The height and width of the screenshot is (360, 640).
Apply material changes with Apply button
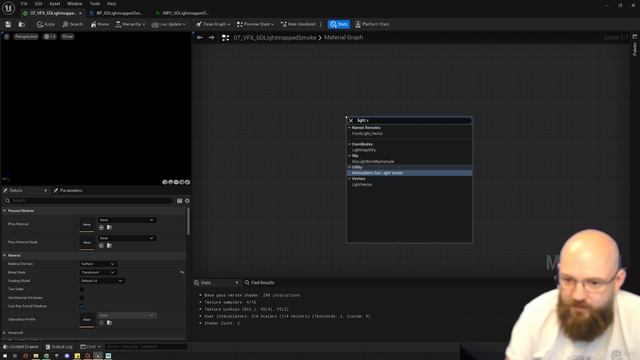click(x=46, y=24)
